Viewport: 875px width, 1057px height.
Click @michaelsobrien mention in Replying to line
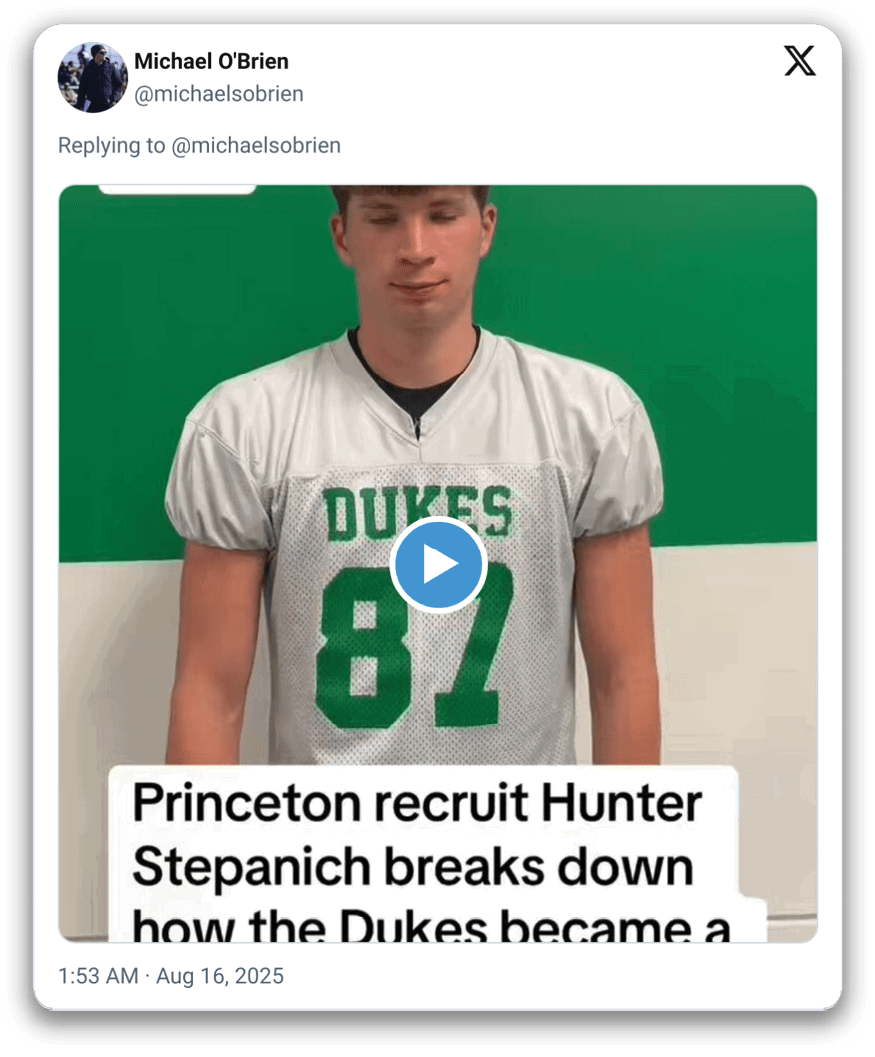[x=256, y=145]
